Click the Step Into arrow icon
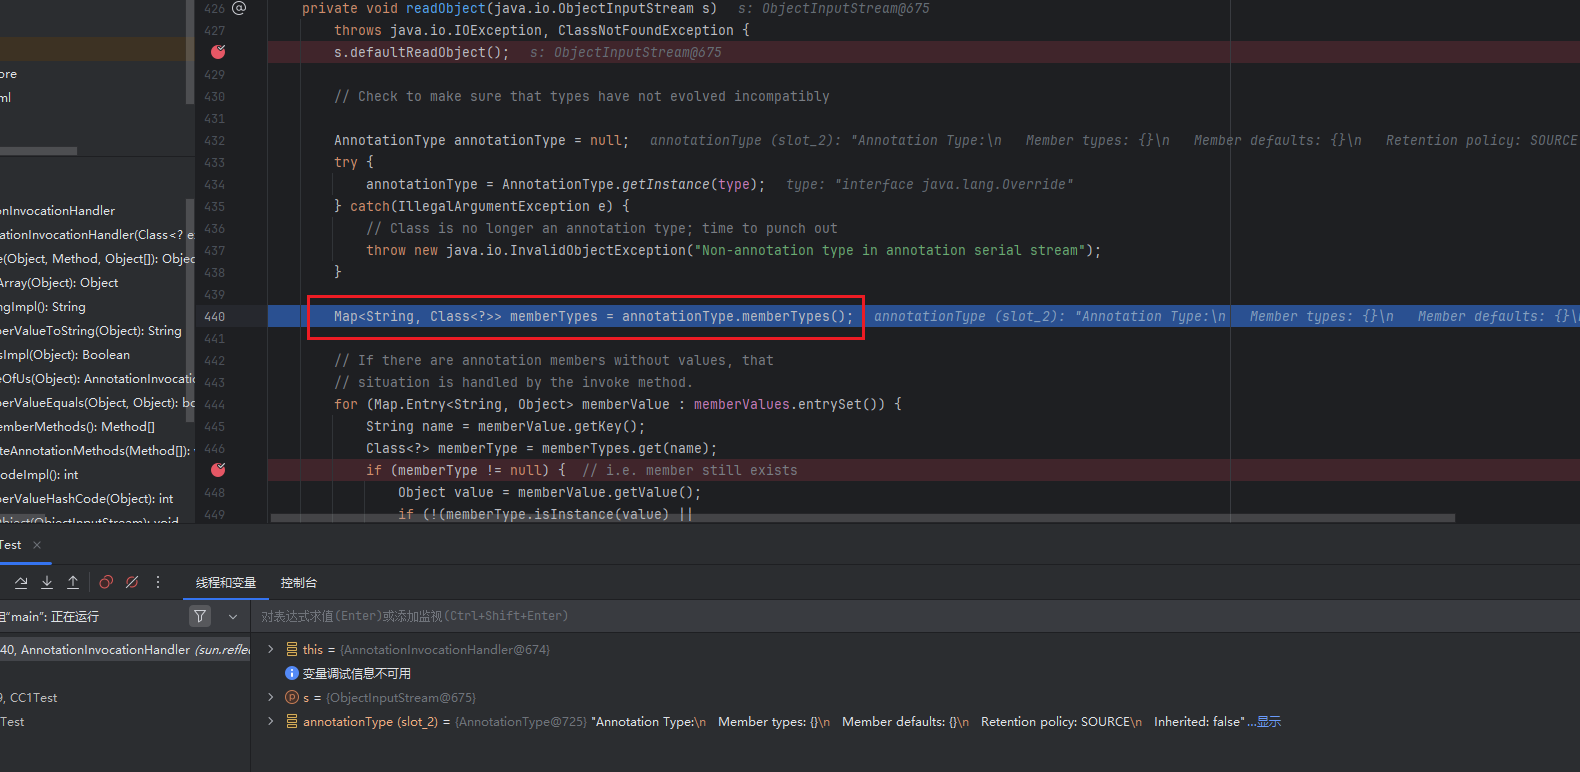 pos(47,582)
